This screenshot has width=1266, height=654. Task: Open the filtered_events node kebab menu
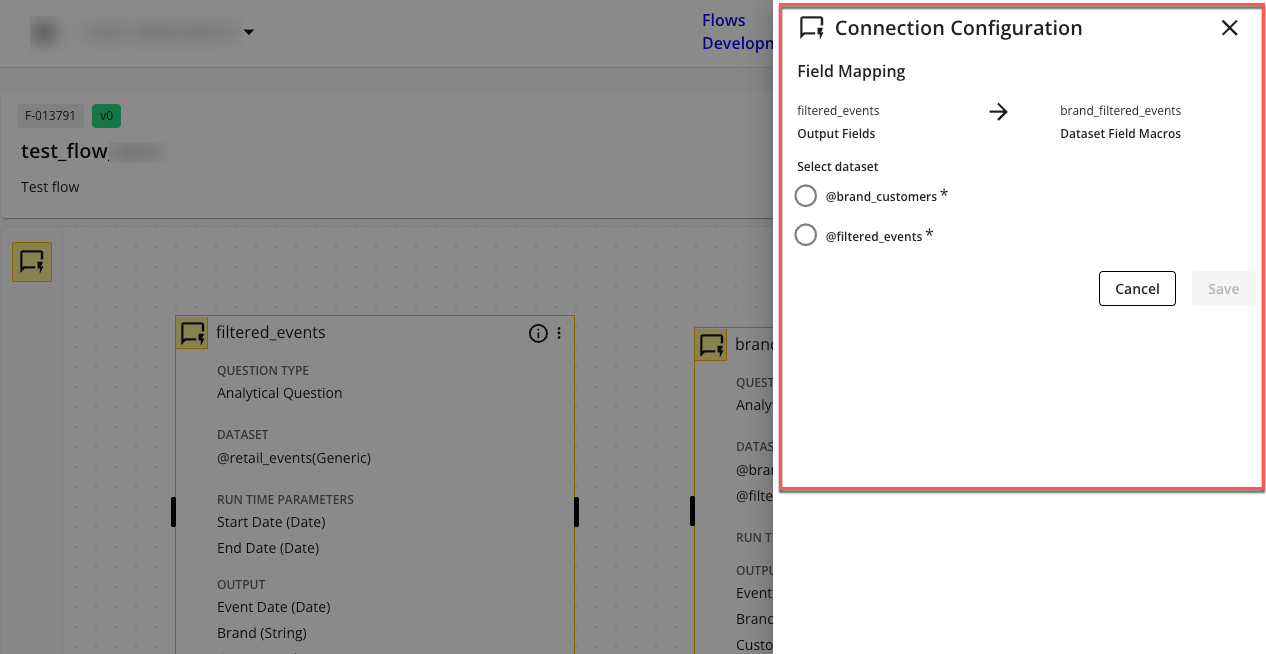click(x=559, y=333)
